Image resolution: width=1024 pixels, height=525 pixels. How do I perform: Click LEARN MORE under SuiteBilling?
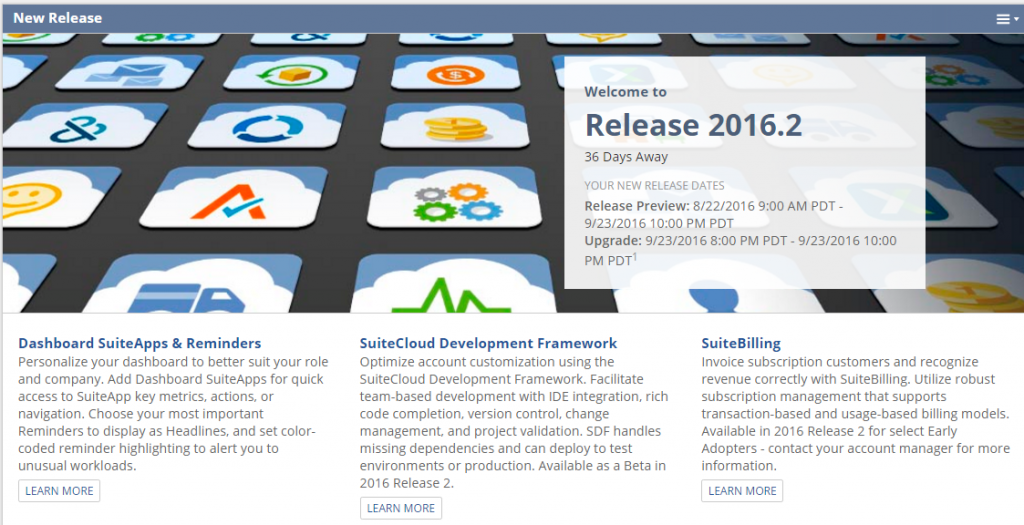click(743, 491)
